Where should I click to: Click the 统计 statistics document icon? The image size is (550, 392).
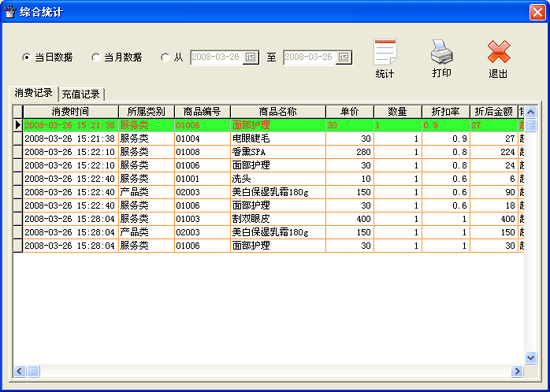pyautogui.click(x=385, y=52)
